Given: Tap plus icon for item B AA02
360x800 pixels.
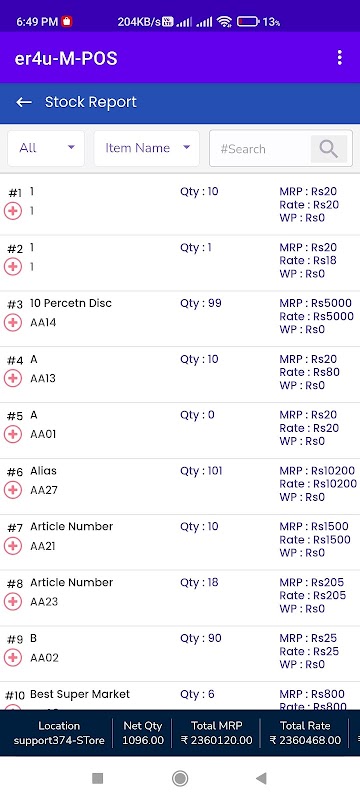Looking at the screenshot, I should (13, 658).
